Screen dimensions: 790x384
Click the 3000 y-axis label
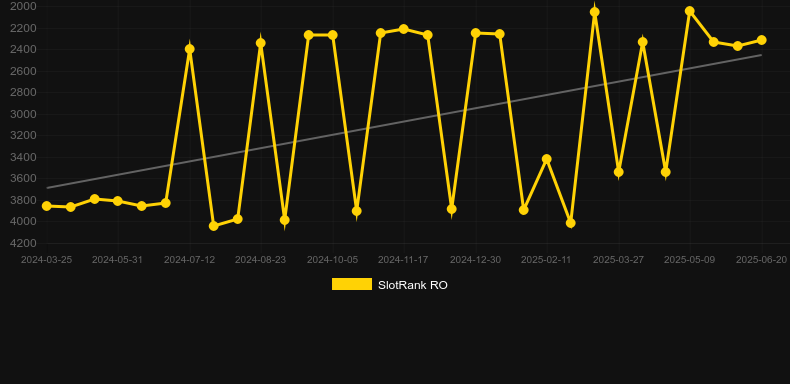click(23, 114)
